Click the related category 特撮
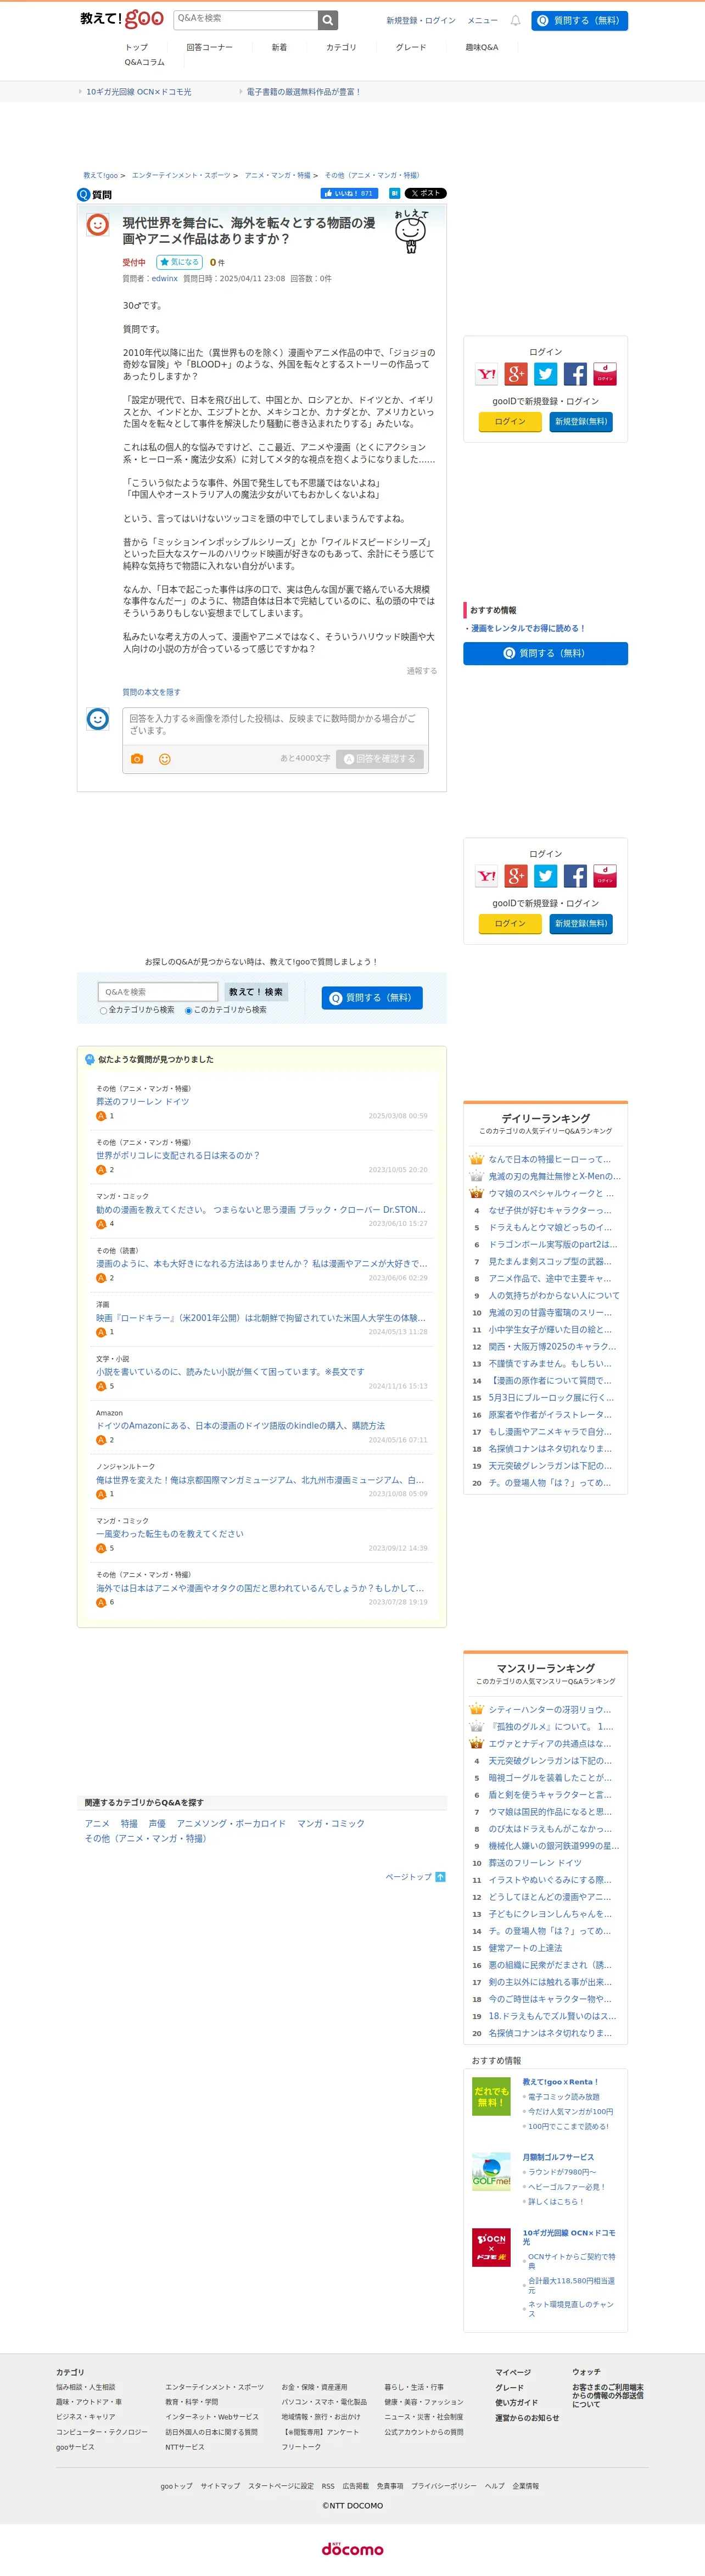This screenshot has height=2576, width=705. click(129, 1824)
